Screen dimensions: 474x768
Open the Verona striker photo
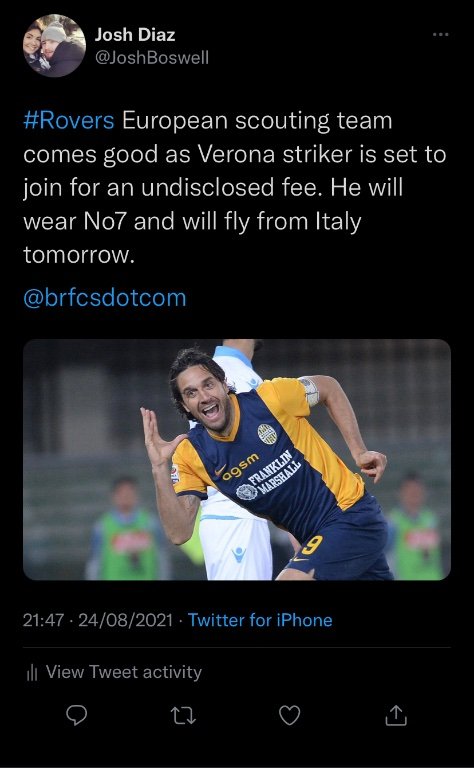(x=237, y=459)
